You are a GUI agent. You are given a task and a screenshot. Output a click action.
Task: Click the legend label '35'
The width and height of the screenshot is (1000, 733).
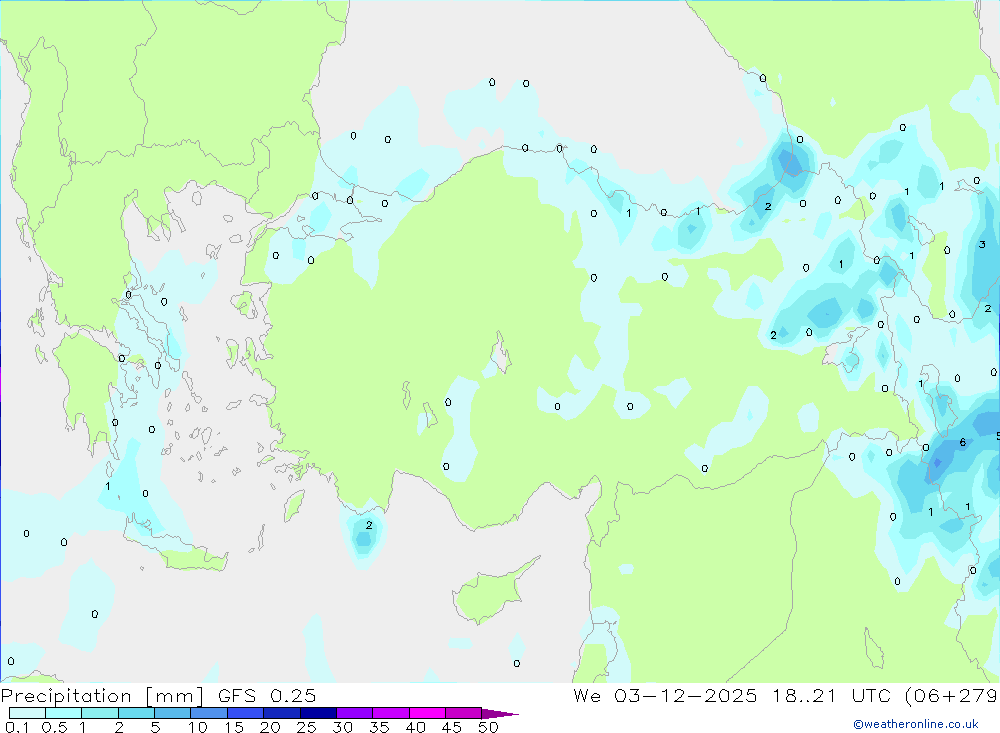[379, 727]
